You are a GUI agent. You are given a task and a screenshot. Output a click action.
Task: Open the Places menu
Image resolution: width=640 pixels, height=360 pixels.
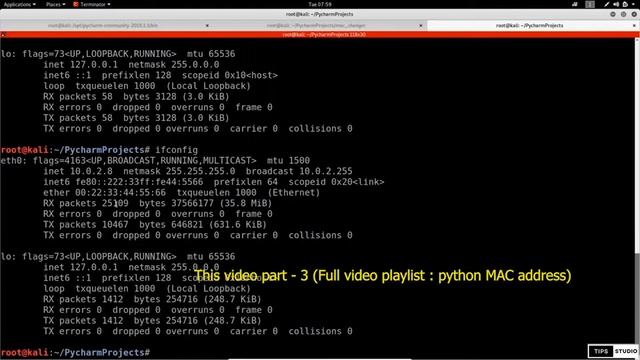coord(56,4)
